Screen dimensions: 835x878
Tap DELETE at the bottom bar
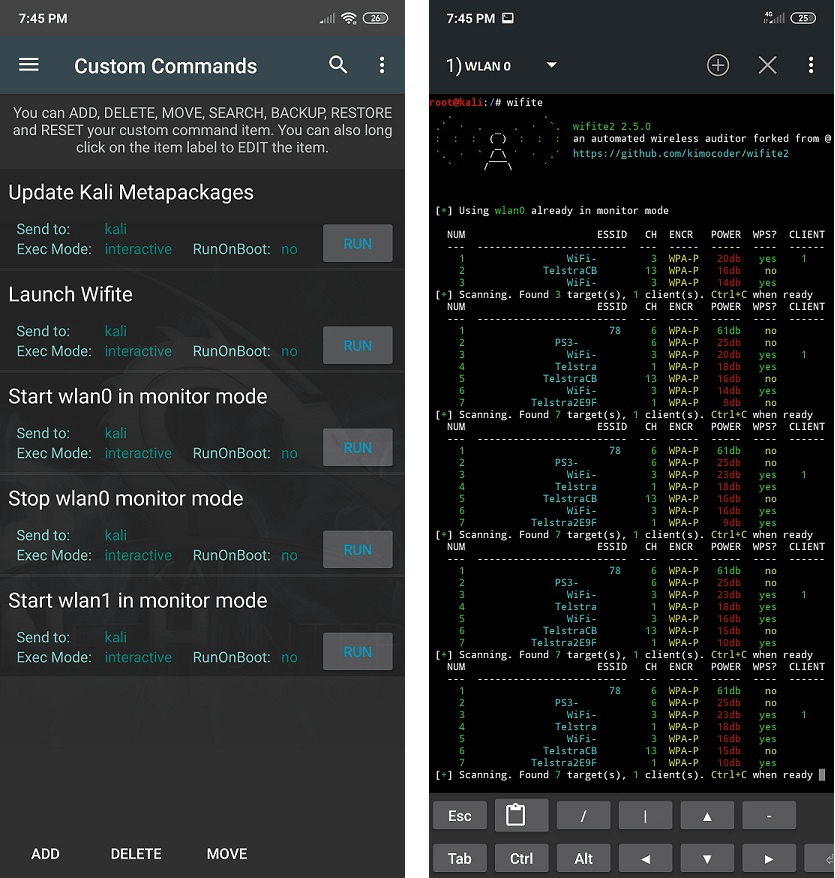[x=136, y=854]
